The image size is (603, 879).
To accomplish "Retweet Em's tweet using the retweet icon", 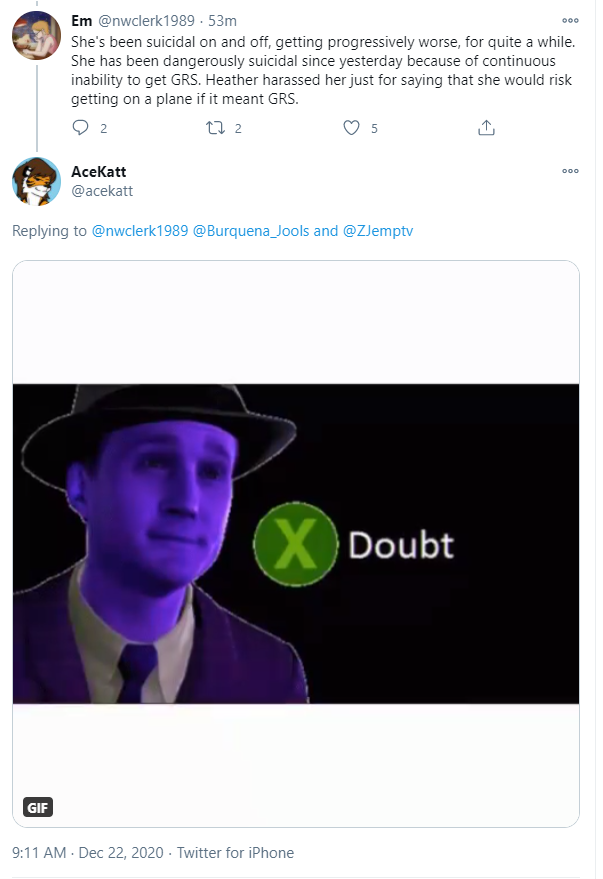I will tap(215, 128).
